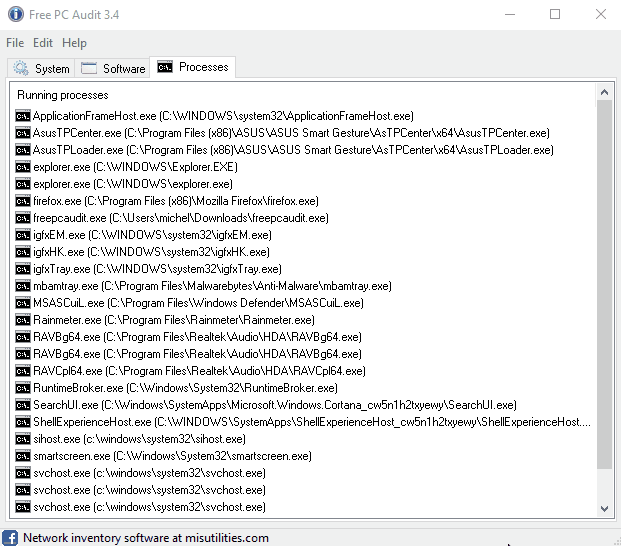Screen dimensions: 621x546
Task: Select the smartscreen.exe row text
Action: coord(172,456)
